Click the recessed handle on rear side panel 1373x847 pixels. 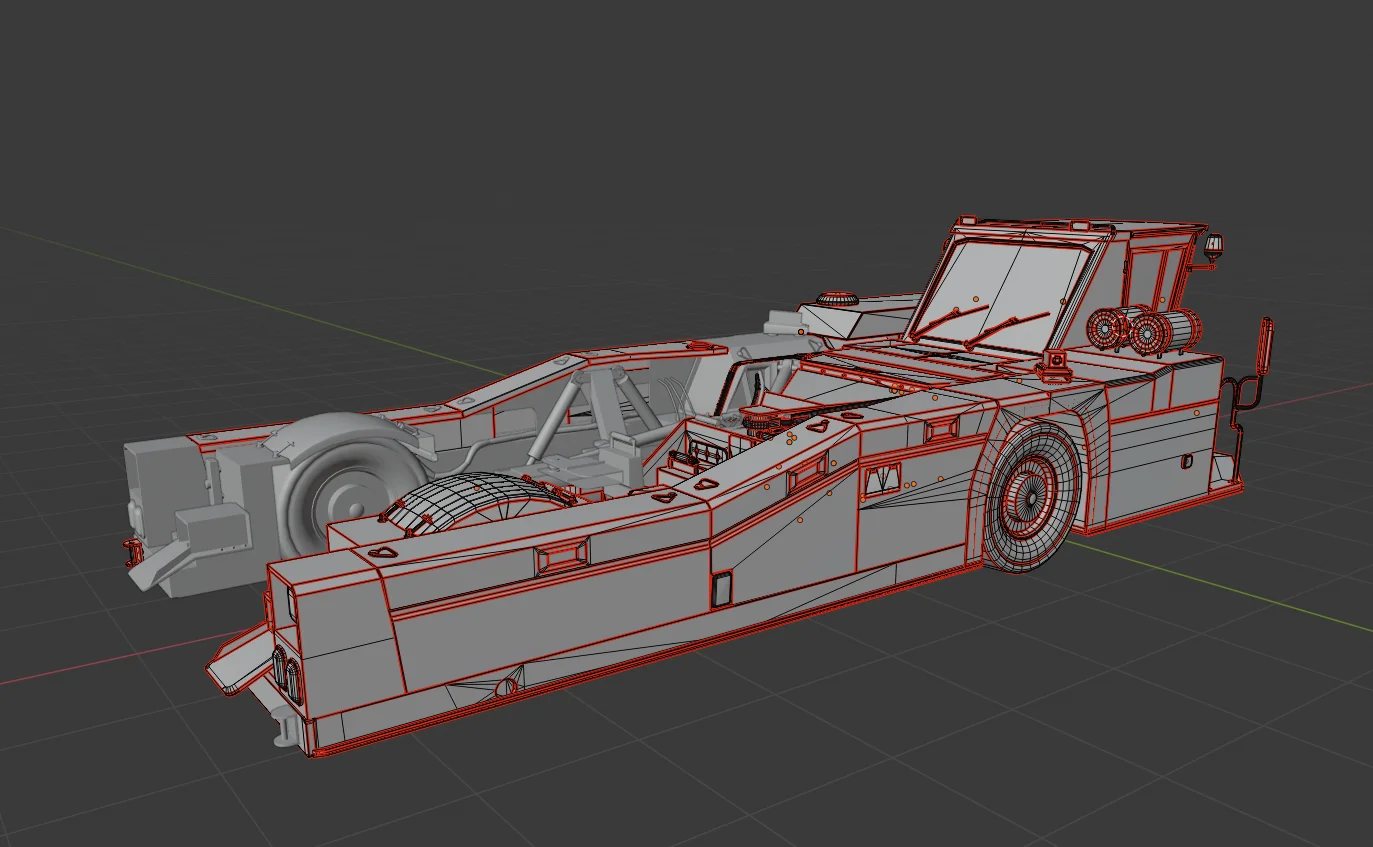[562, 556]
